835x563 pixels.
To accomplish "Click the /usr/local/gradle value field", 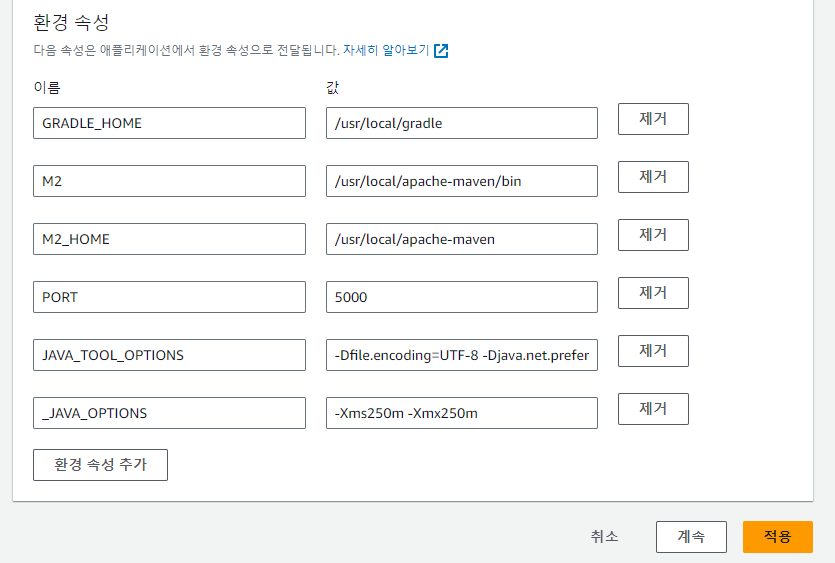I will [x=461, y=123].
